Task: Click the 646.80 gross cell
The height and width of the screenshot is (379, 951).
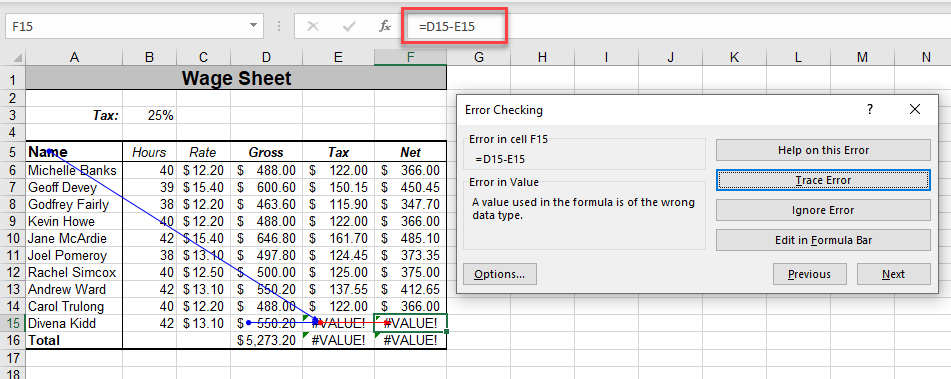Action: 266,238
